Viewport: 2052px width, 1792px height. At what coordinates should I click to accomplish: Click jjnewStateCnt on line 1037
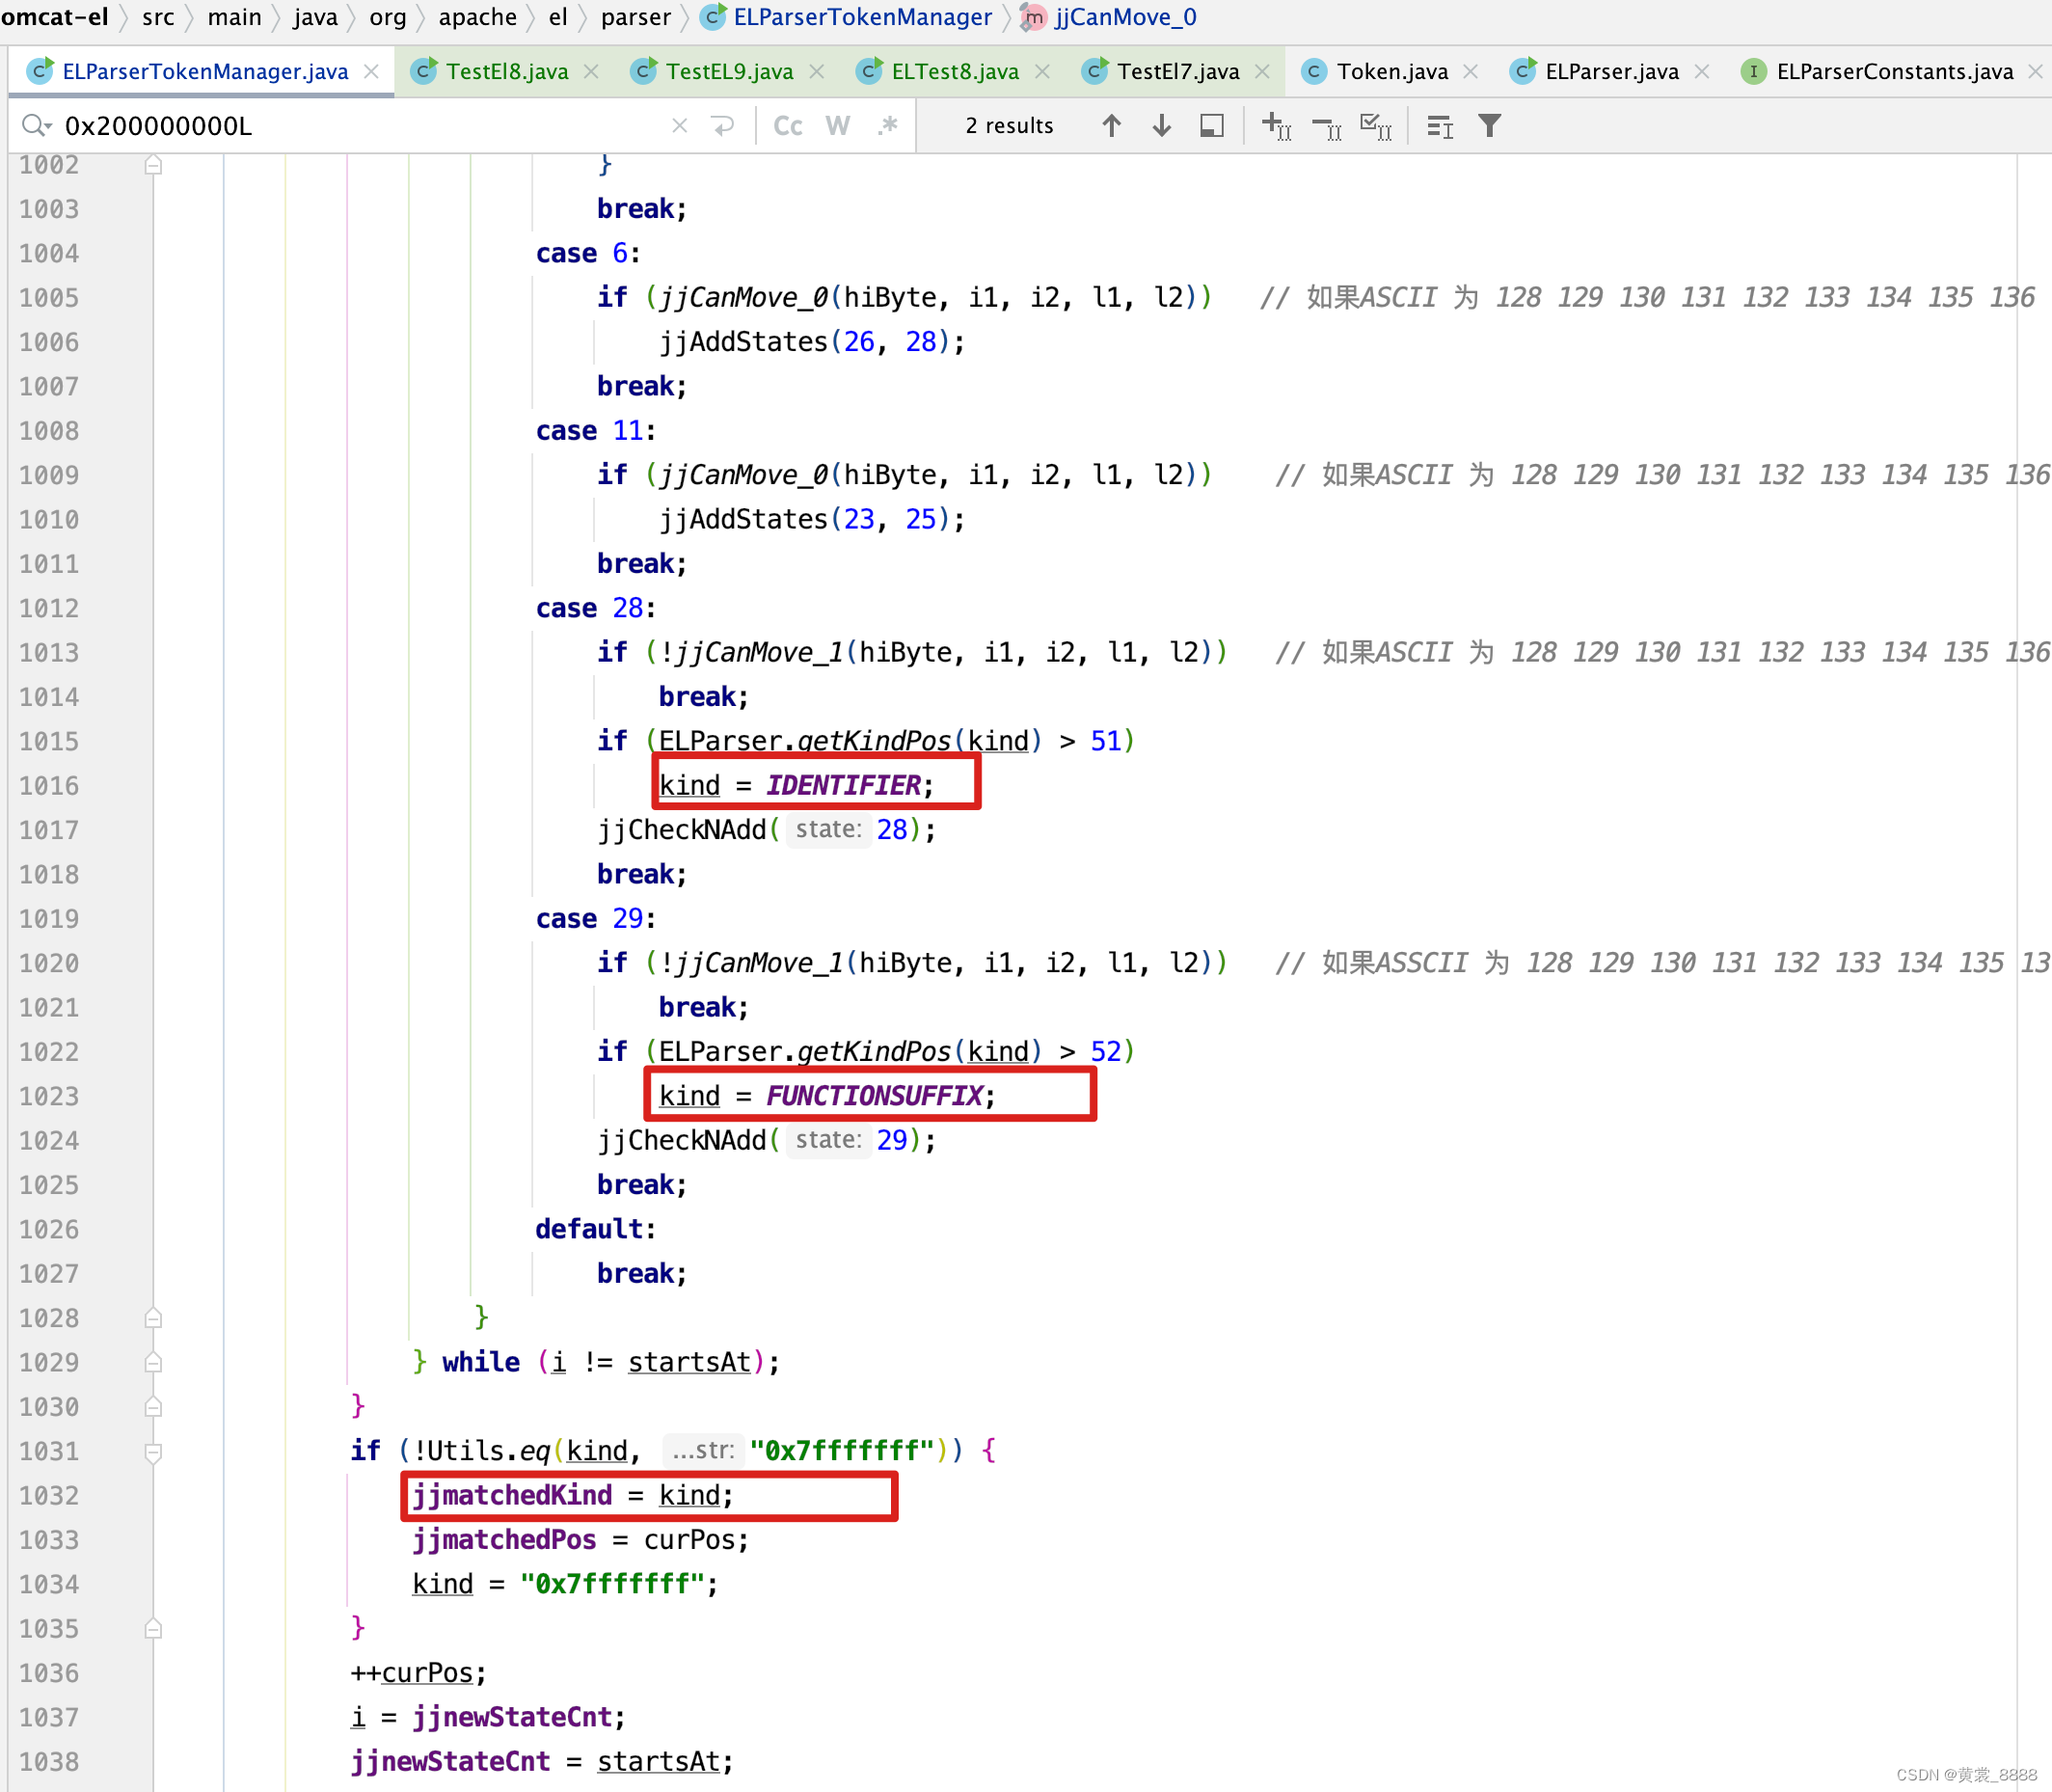point(512,1717)
